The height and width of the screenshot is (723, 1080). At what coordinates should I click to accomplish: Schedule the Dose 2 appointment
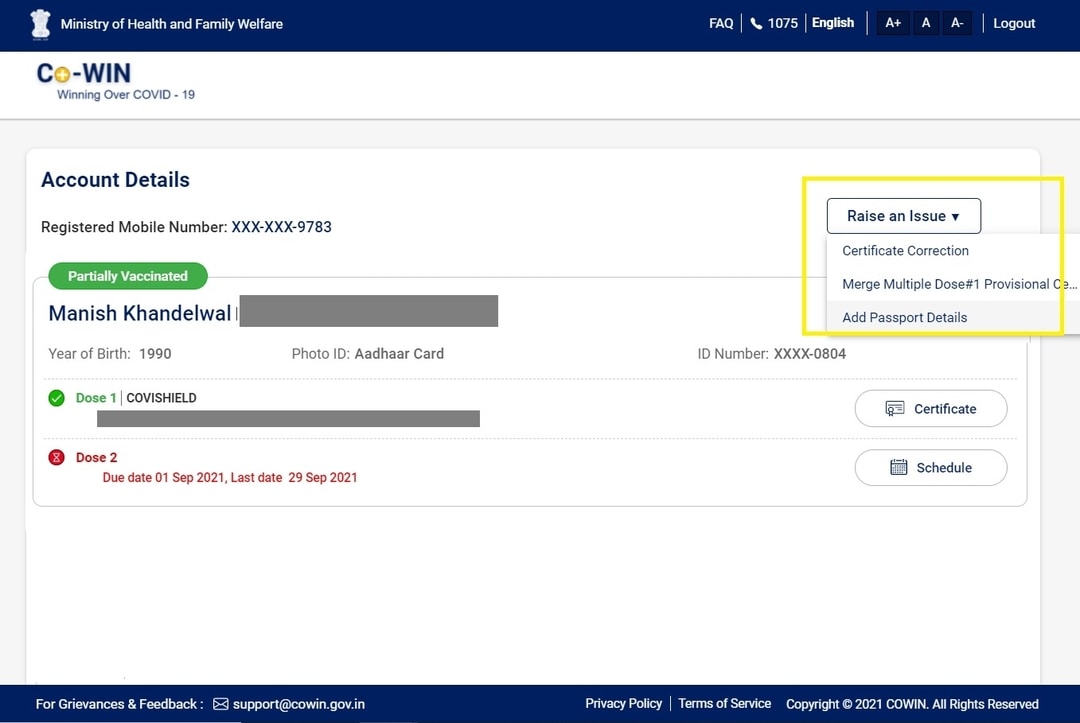[931, 468]
